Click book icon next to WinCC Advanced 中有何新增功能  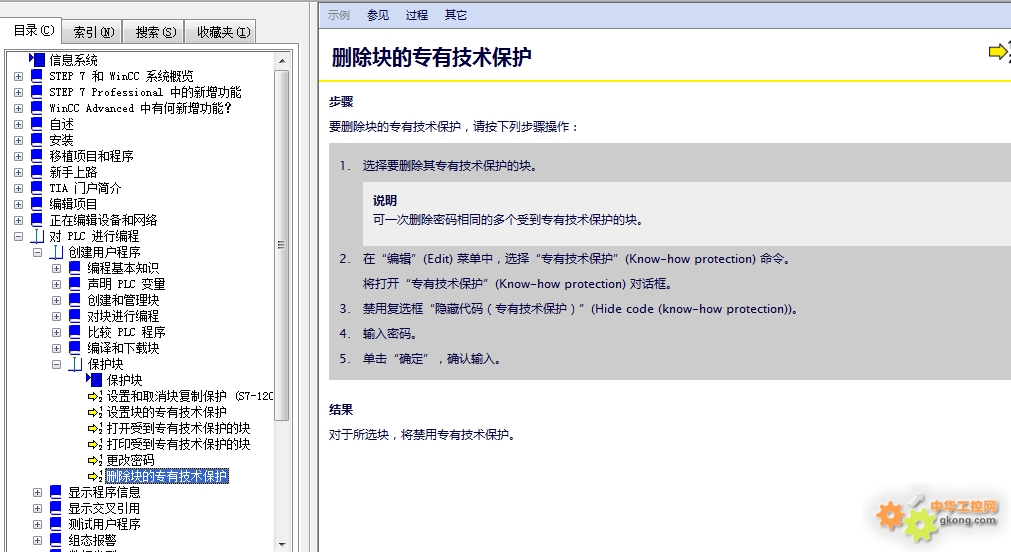pyautogui.click(x=37, y=108)
